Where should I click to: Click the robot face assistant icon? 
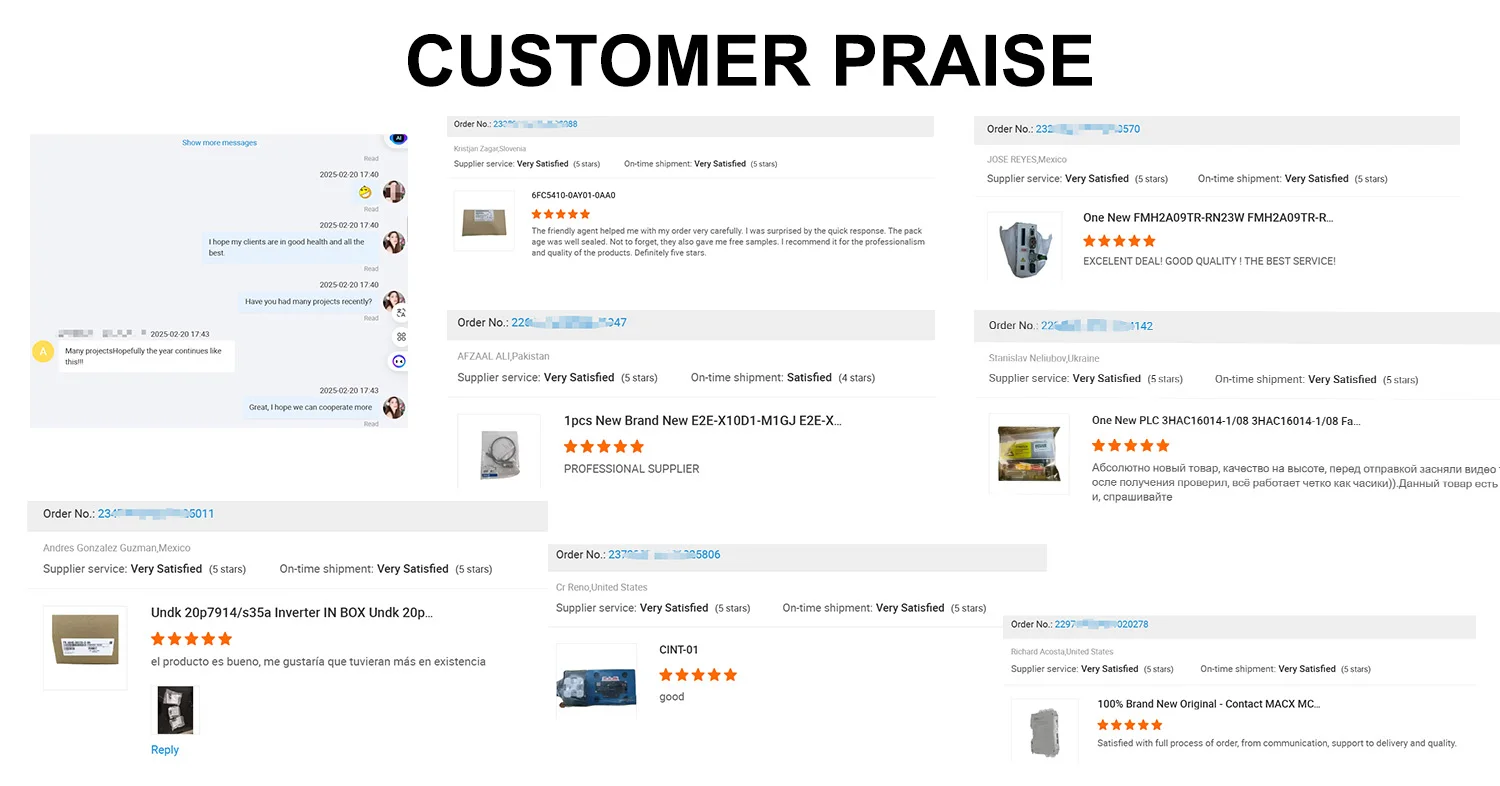[399, 361]
